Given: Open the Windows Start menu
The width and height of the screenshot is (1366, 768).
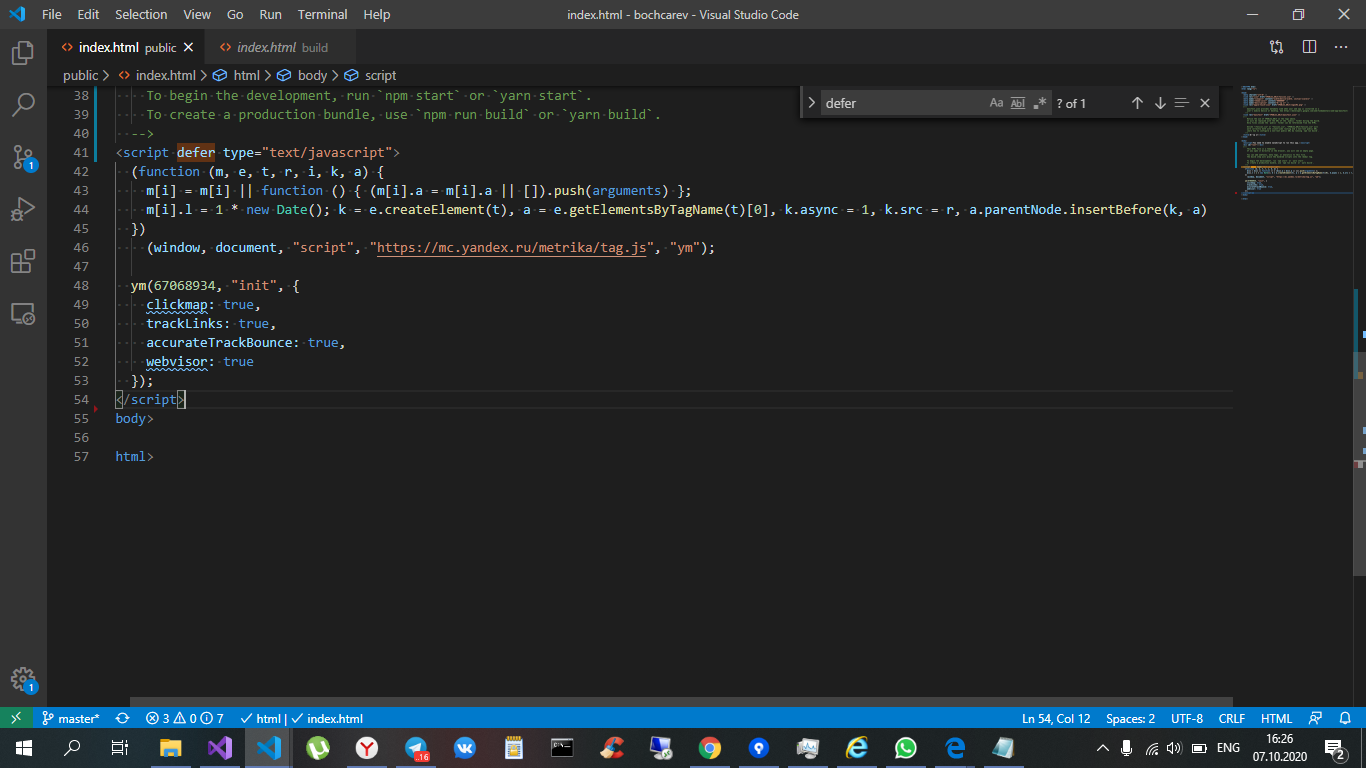Looking at the screenshot, I should pos(23,748).
